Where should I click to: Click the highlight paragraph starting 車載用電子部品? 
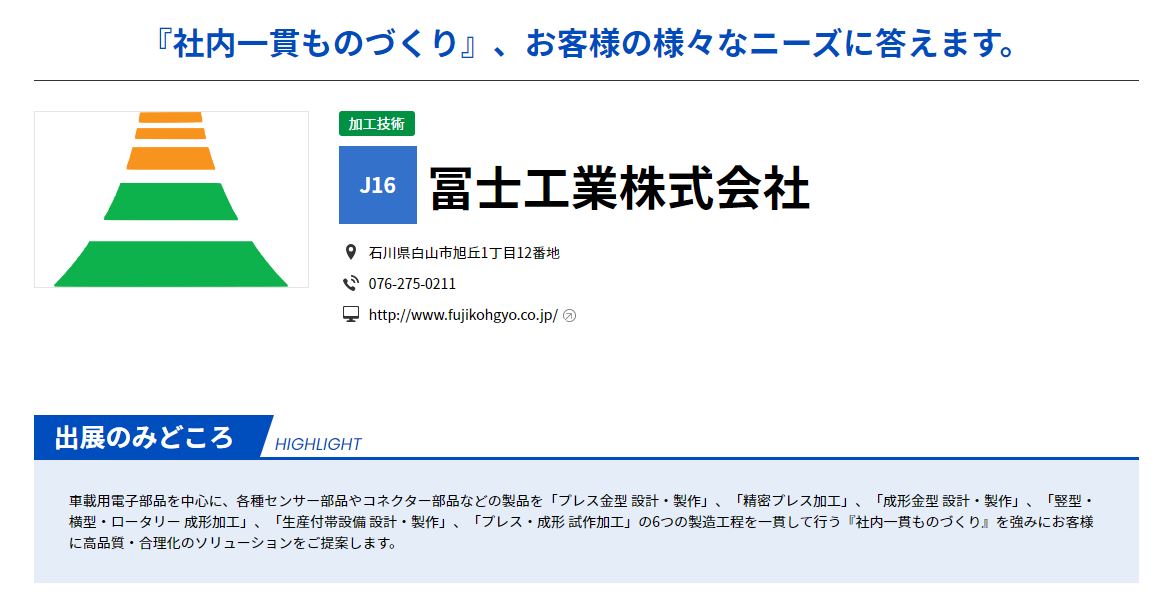click(581, 521)
